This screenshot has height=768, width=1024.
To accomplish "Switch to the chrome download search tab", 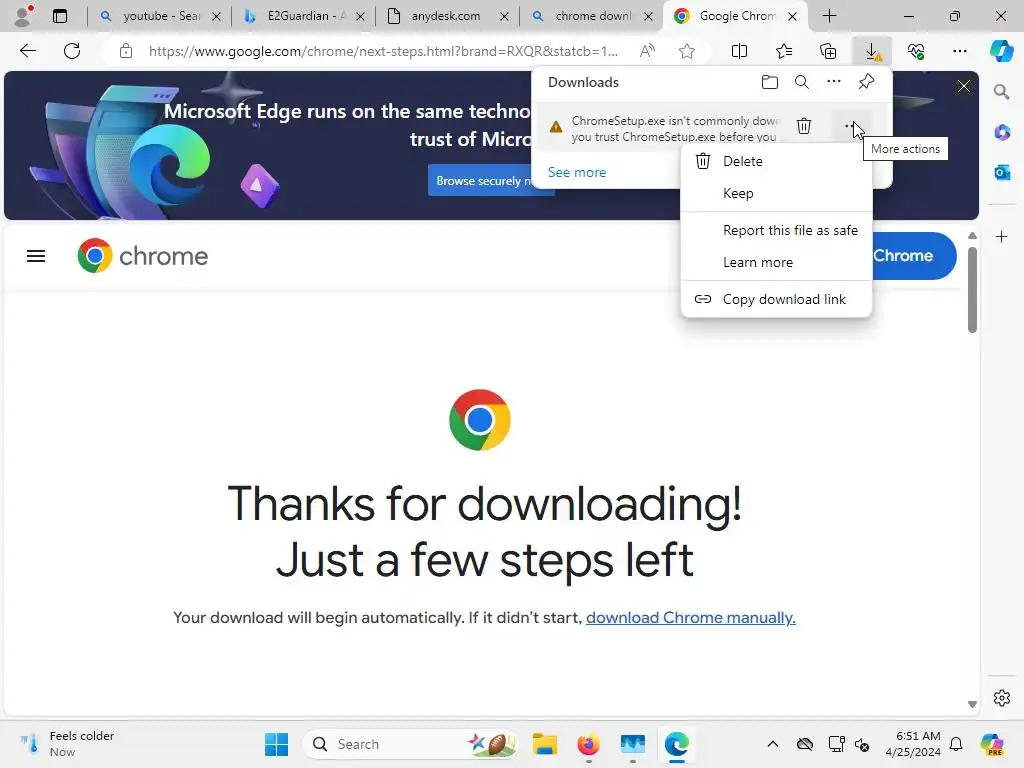I will 590,16.
